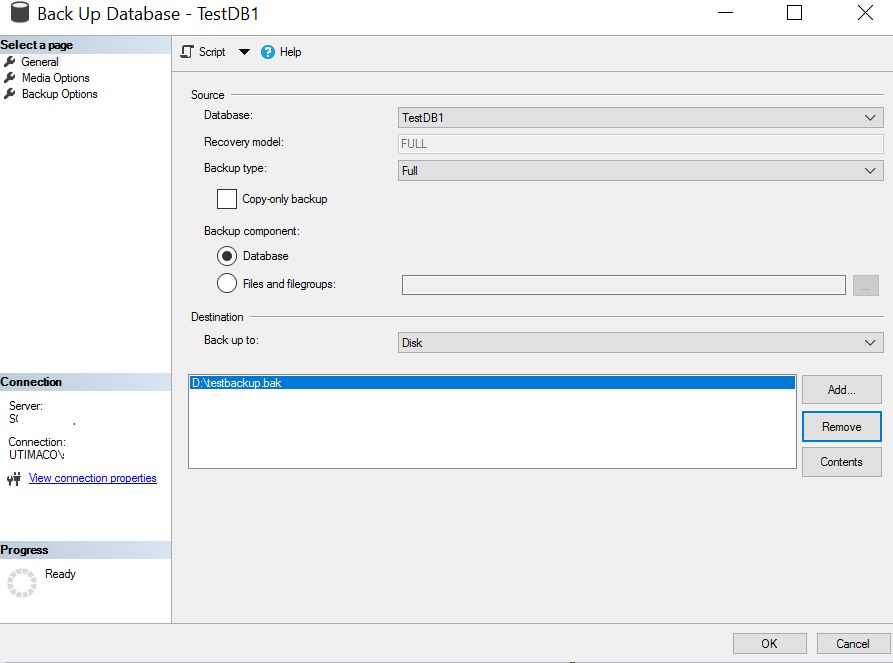Maximize the Back Up Database window
The image size is (893, 663).
[x=794, y=13]
